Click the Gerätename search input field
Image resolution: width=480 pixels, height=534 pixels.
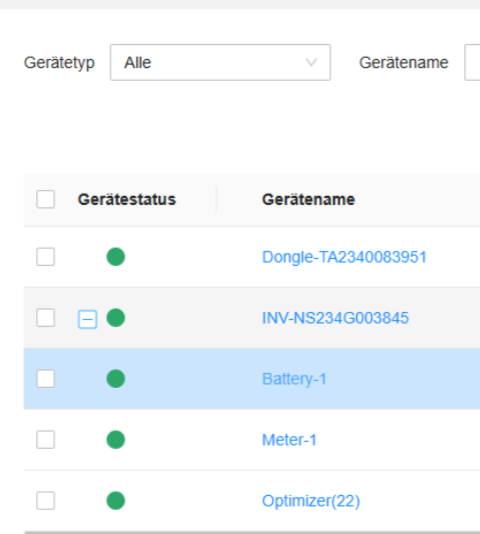point(472,62)
